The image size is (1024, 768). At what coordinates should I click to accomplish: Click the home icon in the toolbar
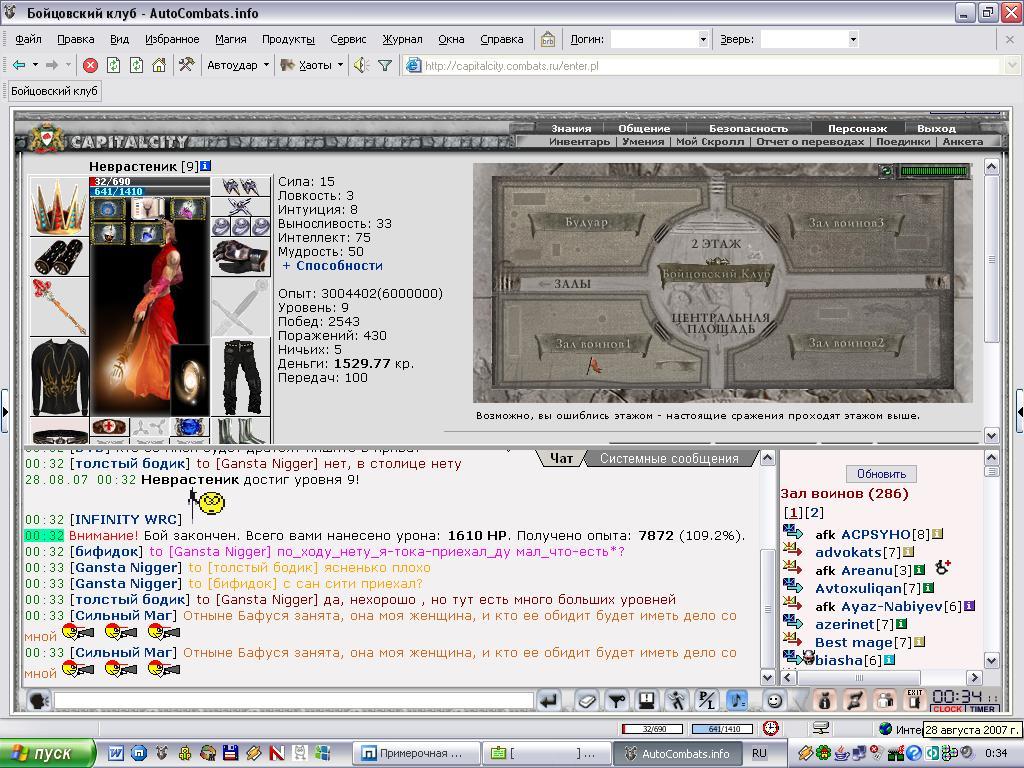pyautogui.click(x=159, y=65)
